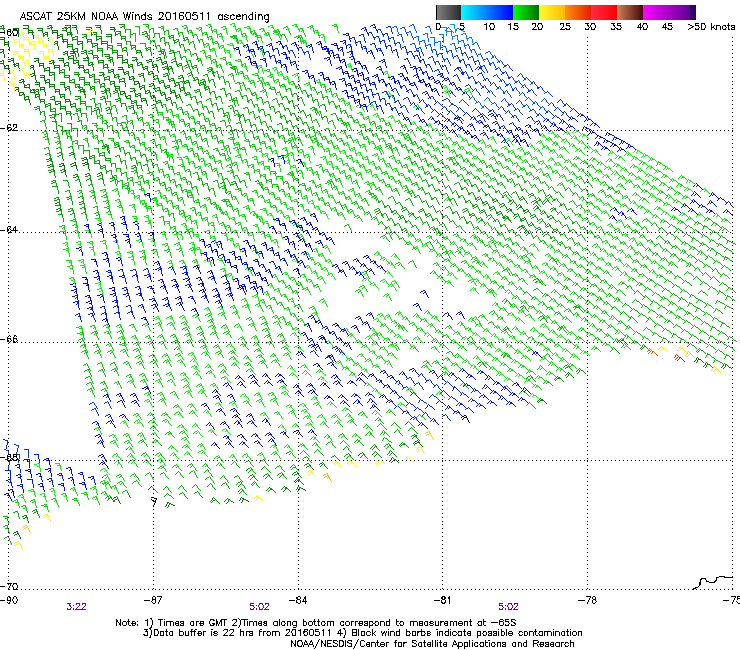Click the -87 longitude axis label

153,600
